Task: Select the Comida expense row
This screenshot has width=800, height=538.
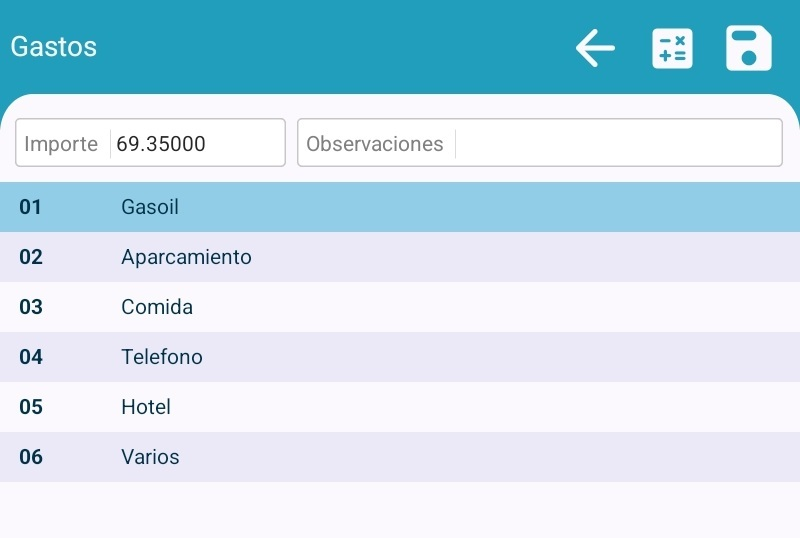Action: pyautogui.click(x=157, y=307)
